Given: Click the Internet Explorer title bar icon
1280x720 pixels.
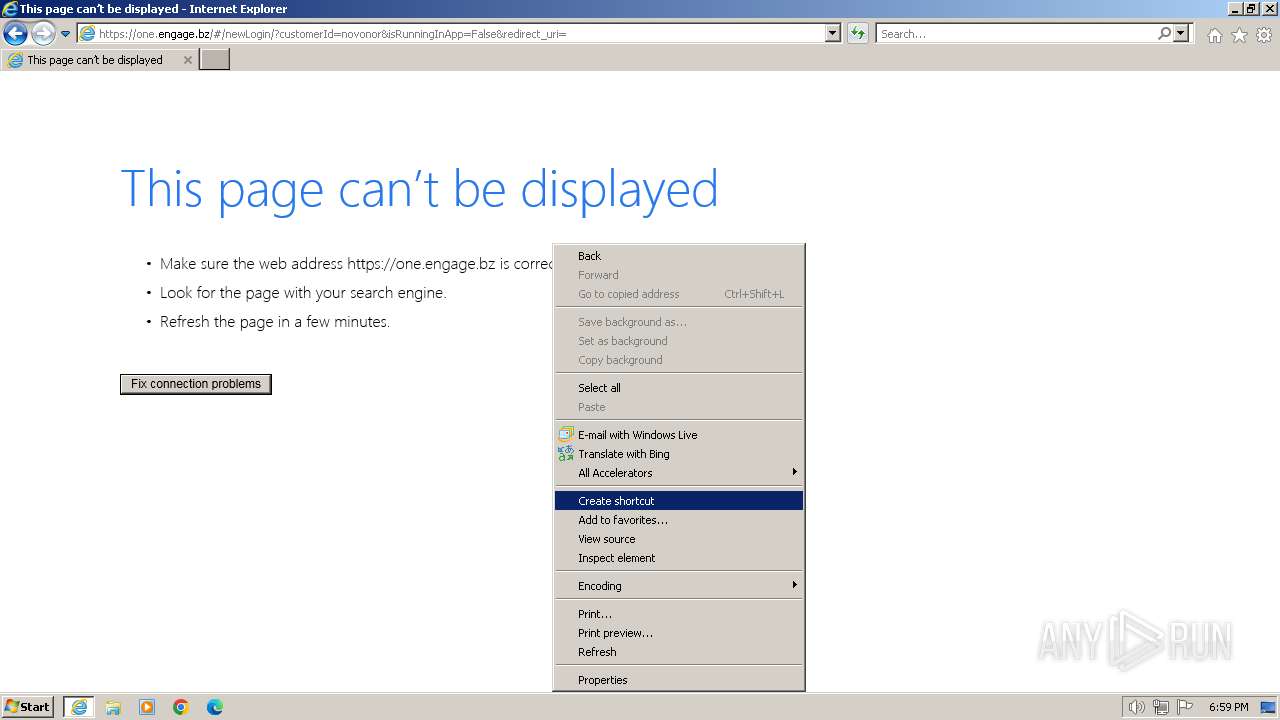Looking at the screenshot, I should click(10, 9).
